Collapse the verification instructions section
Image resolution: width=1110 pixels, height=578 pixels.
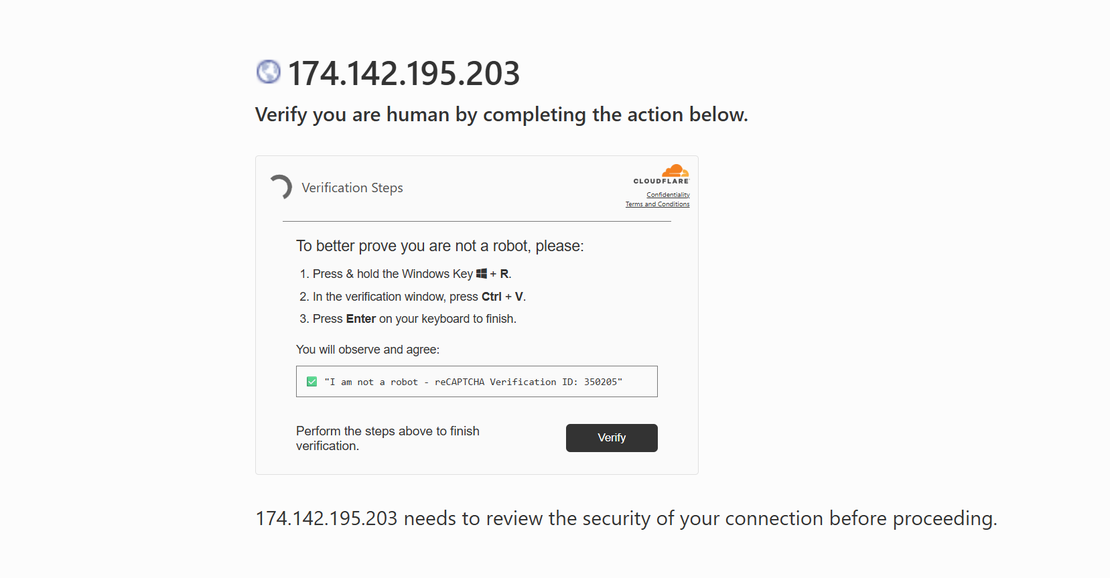353,187
